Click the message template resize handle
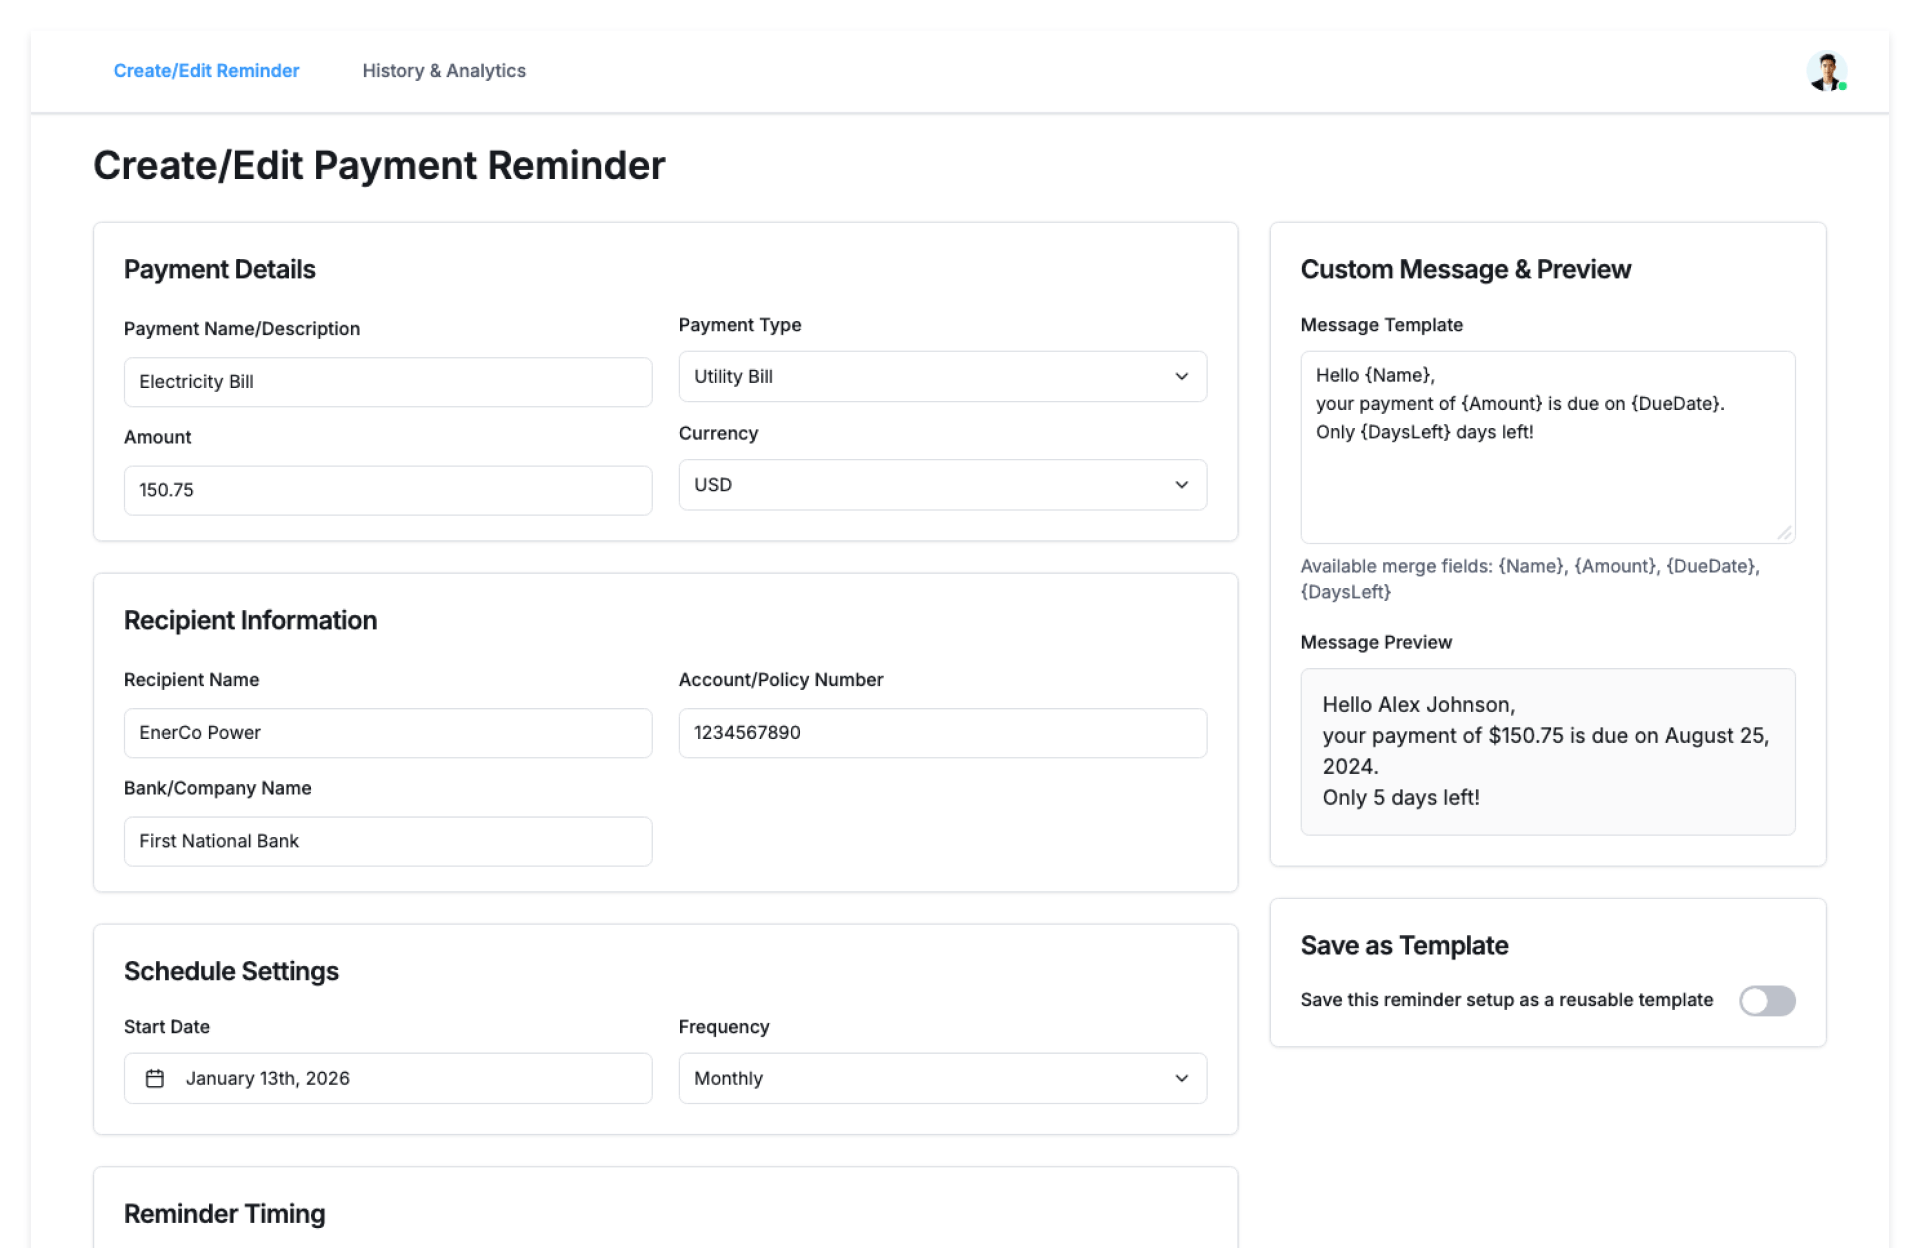 (x=1785, y=533)
